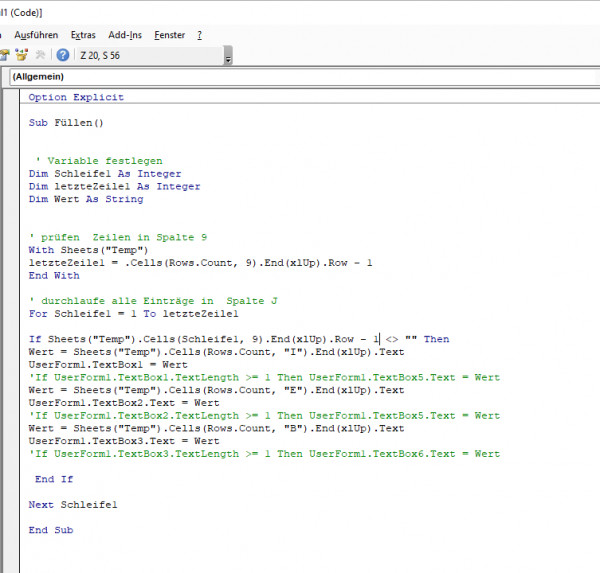Open the Fenster menu
This screenshot has width=600, height=573.
[x=170, y=35]
